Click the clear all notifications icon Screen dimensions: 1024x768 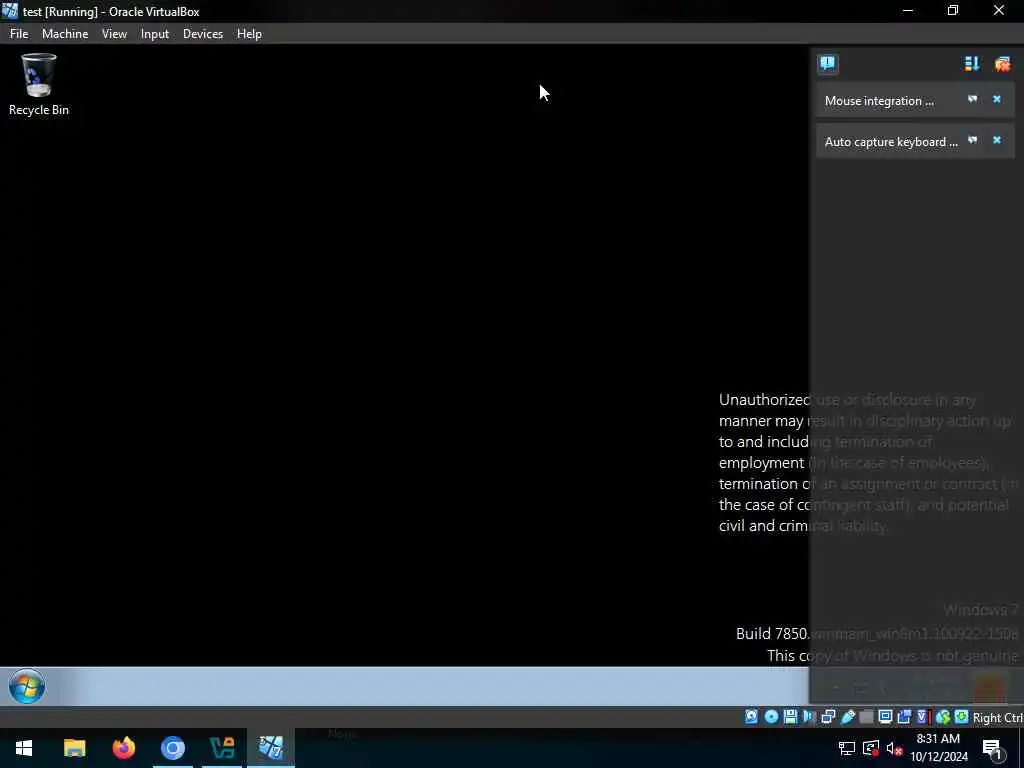(x=1002, y=63)
